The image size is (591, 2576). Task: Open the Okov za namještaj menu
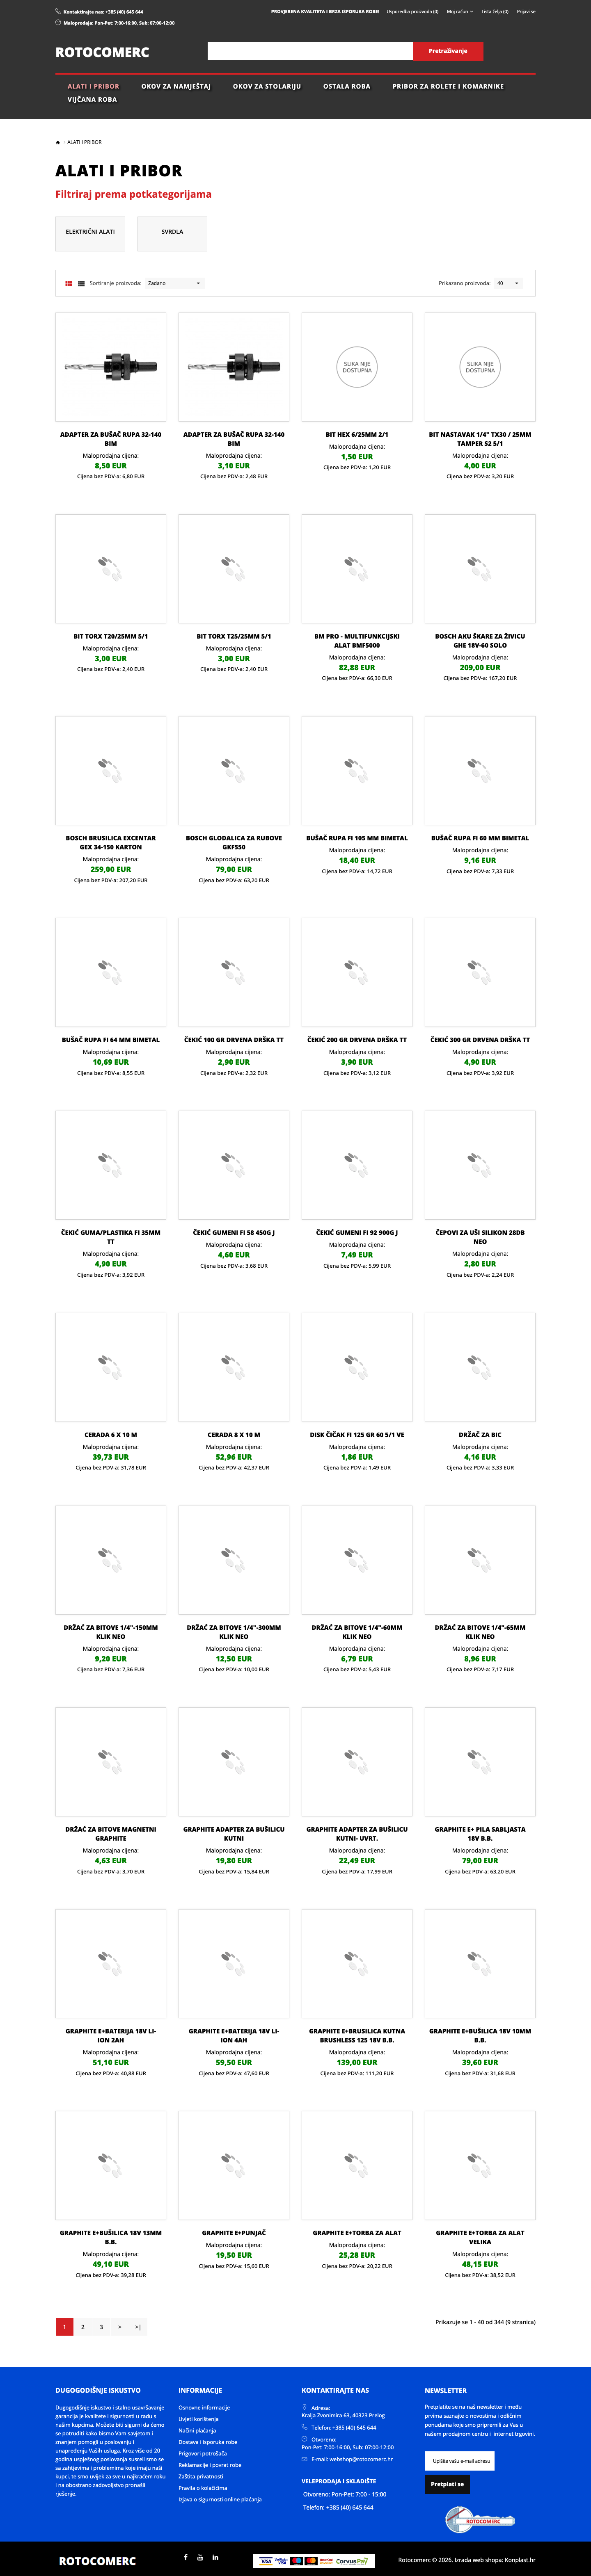pyautogui.click(x=176, y=86)
